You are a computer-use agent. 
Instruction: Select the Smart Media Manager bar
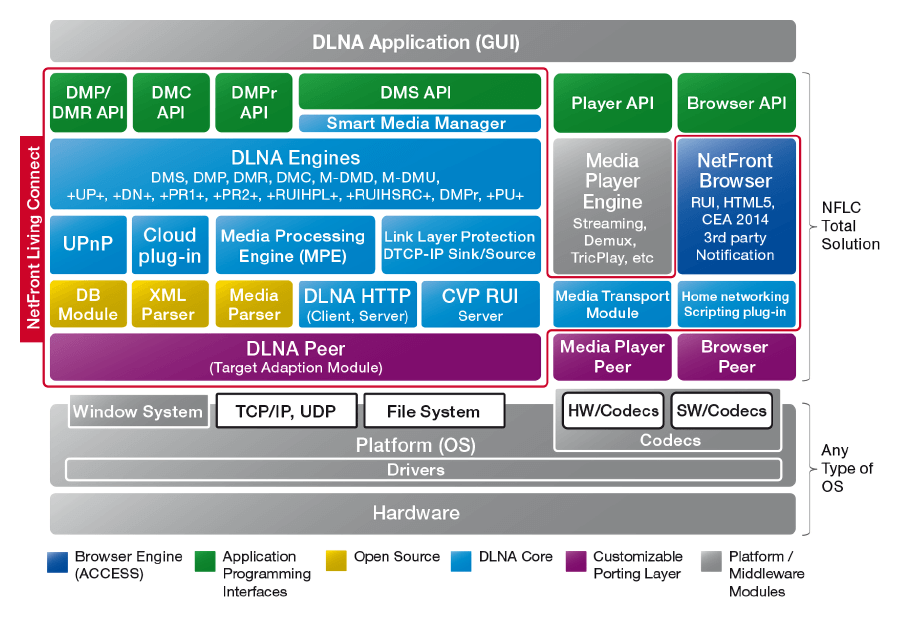click(419, 124)
